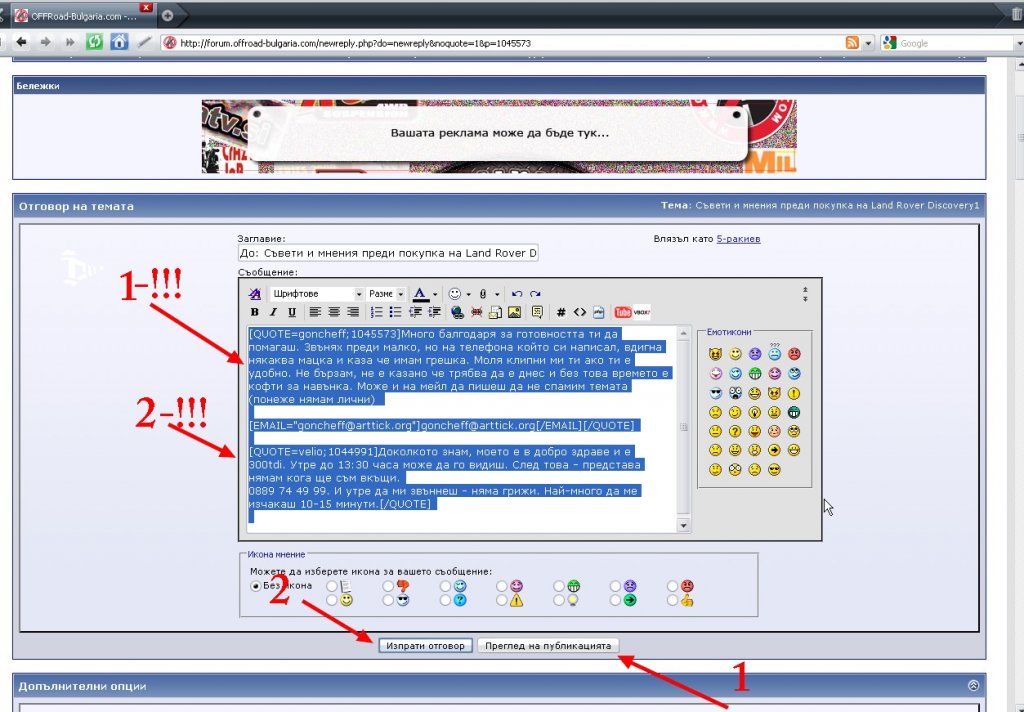This screenshot has width=1024, height=712.
Task: Increase the editor size with the up arrows
Action: [x=805, y=289]
